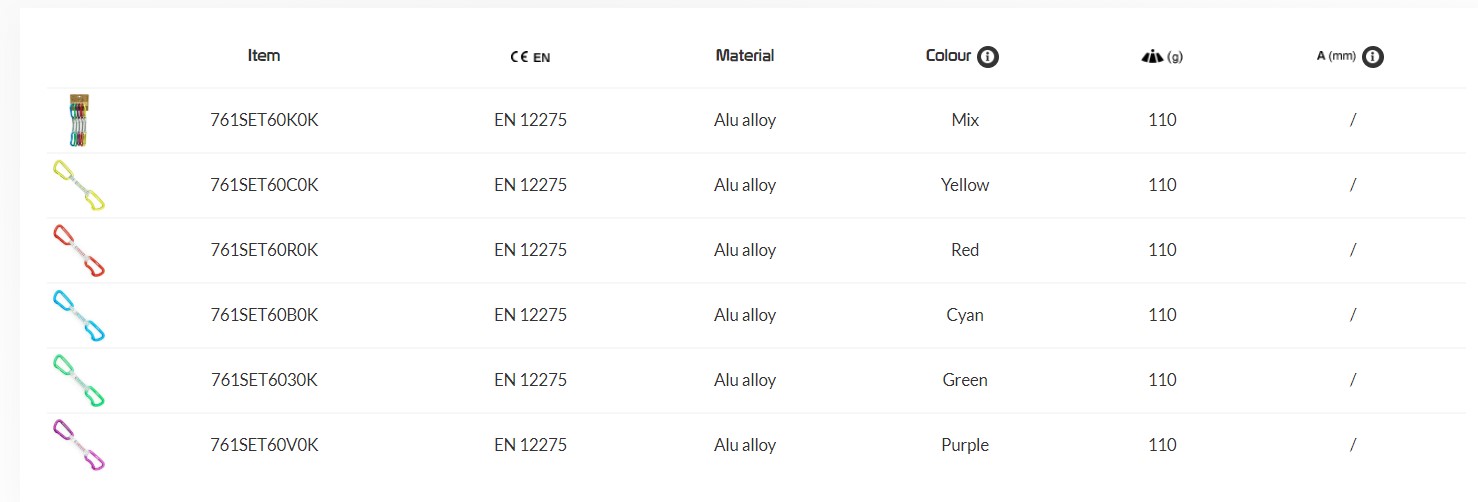Image resolution: width=1478 pixels, height=502 pixels.
Task: Select item code 761SET60K0K
Action: (x=264, y=120)
